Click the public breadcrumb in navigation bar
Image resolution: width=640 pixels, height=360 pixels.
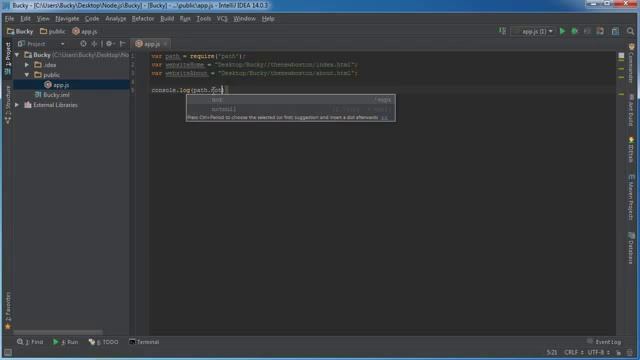point(53,31)
